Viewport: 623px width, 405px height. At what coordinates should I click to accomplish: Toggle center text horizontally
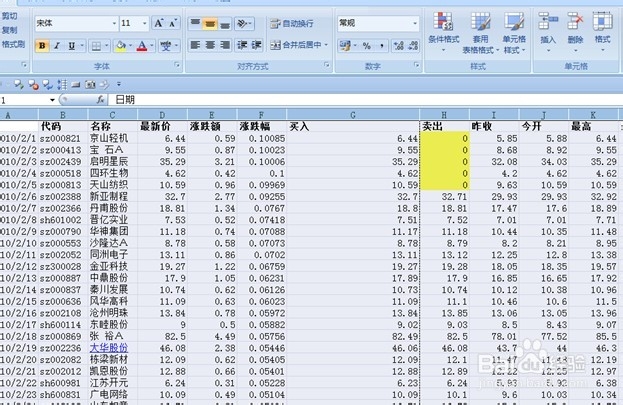210,45
